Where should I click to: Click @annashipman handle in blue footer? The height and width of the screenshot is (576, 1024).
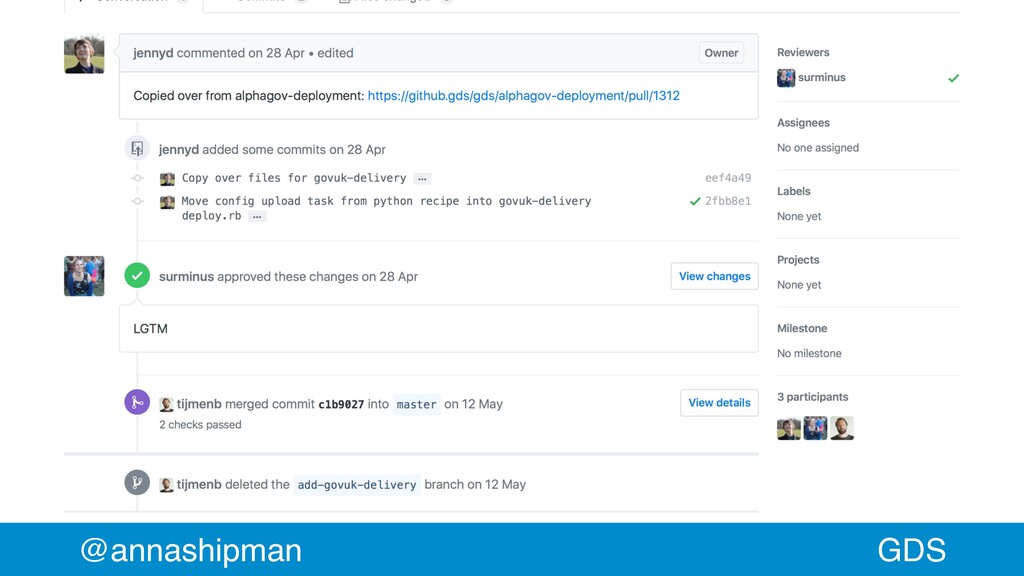point(191,550)
